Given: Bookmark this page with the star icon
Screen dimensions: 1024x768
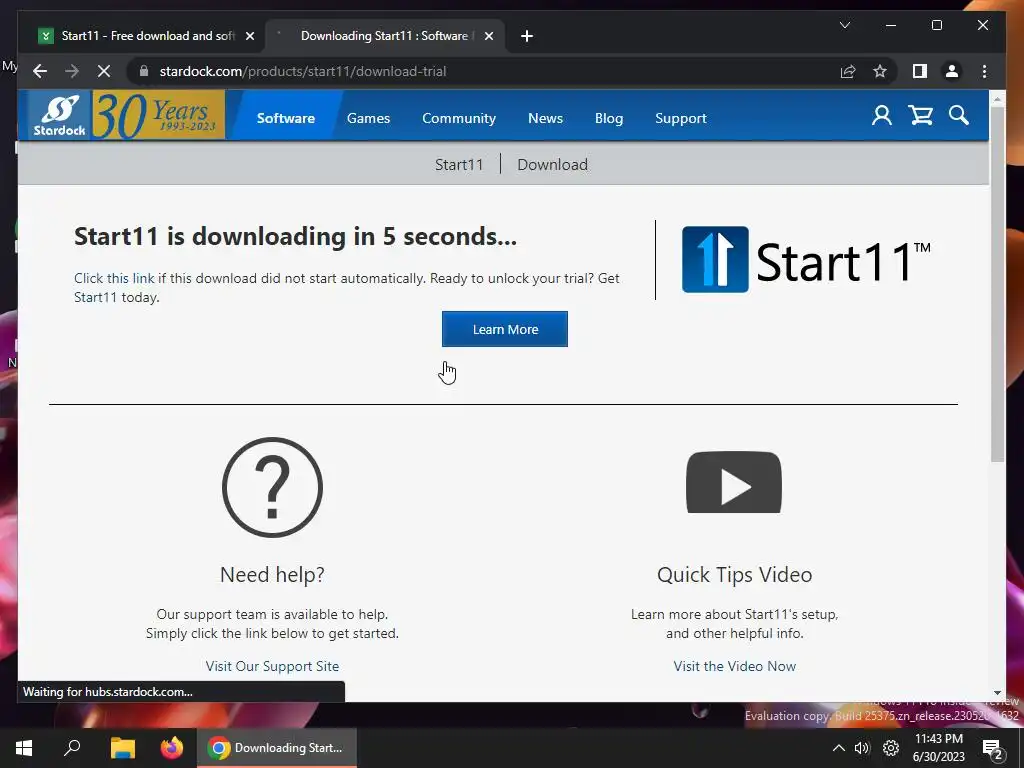Looking at the screenshot, I should (x=880, y=71).
